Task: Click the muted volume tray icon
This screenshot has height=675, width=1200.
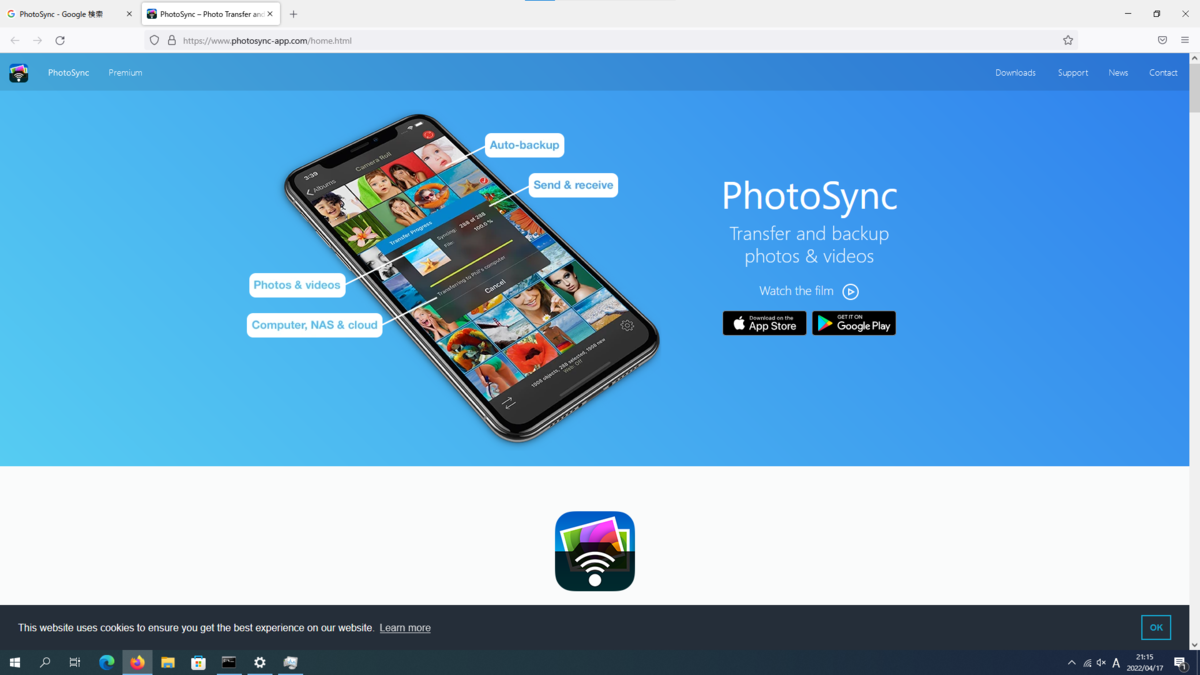Action: click(x=1101, y=663)
